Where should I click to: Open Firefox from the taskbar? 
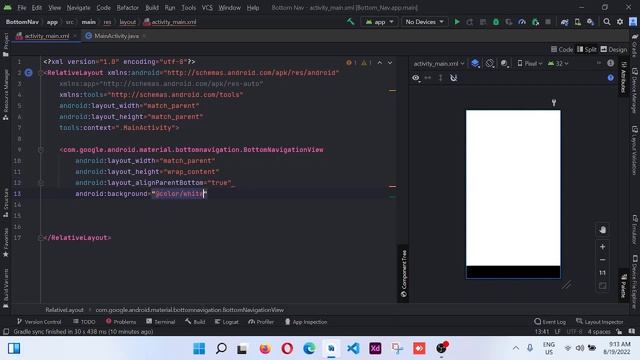(265, 349)
